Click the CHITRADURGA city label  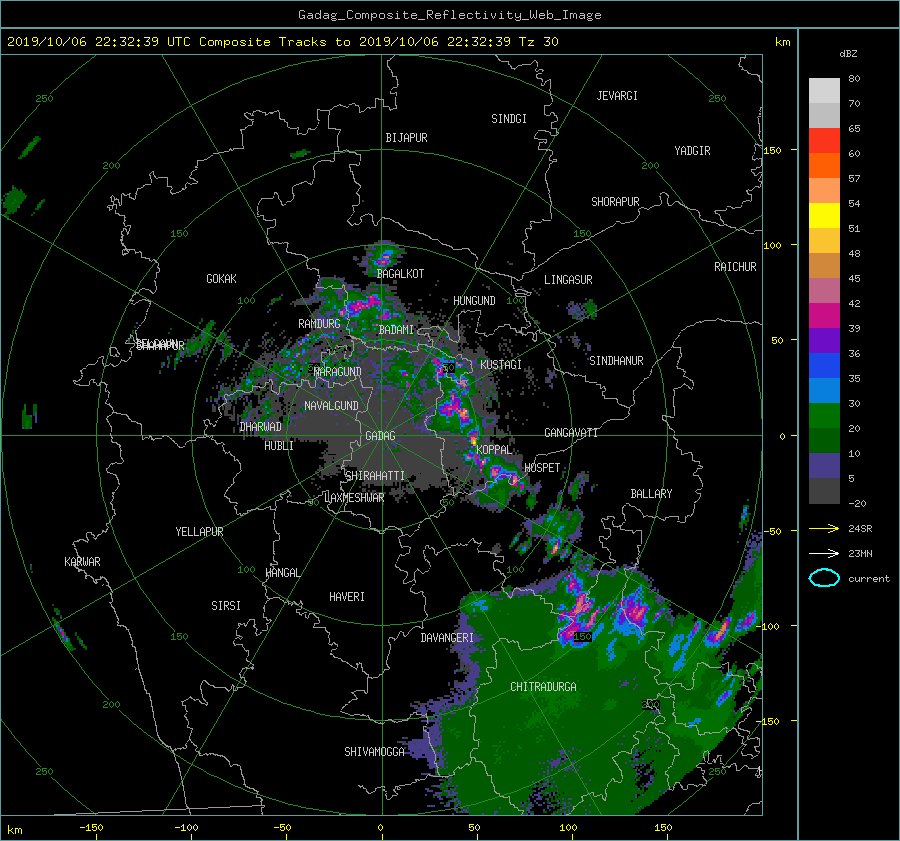[543, 687]
